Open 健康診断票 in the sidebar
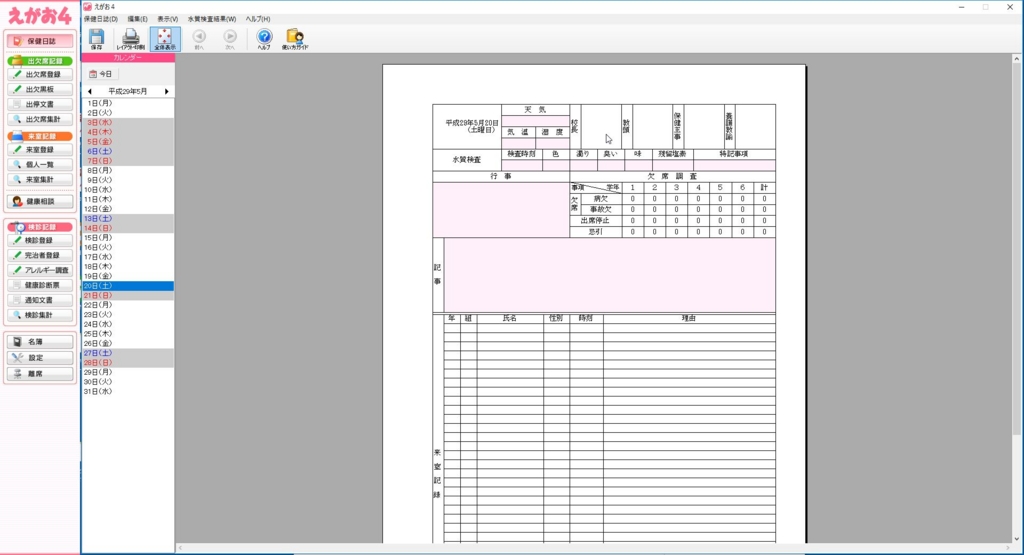This screenshot has width=1024, height=555. click(x=40, y=285)
